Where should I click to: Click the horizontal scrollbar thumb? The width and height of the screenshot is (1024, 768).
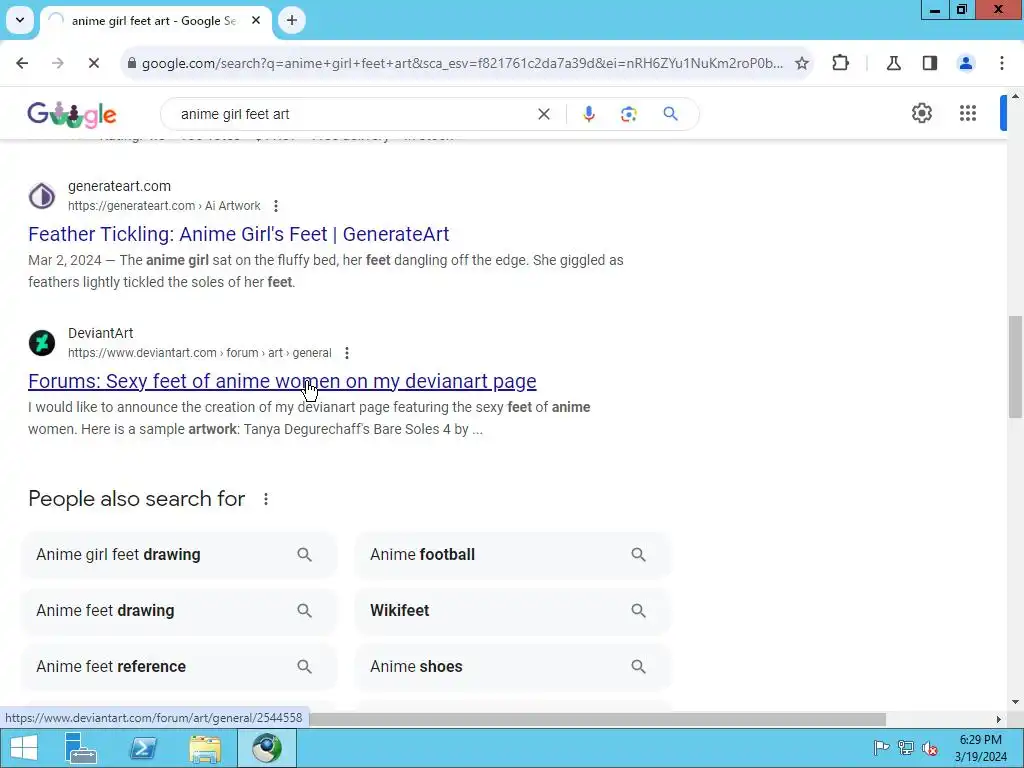pos(597,719)
